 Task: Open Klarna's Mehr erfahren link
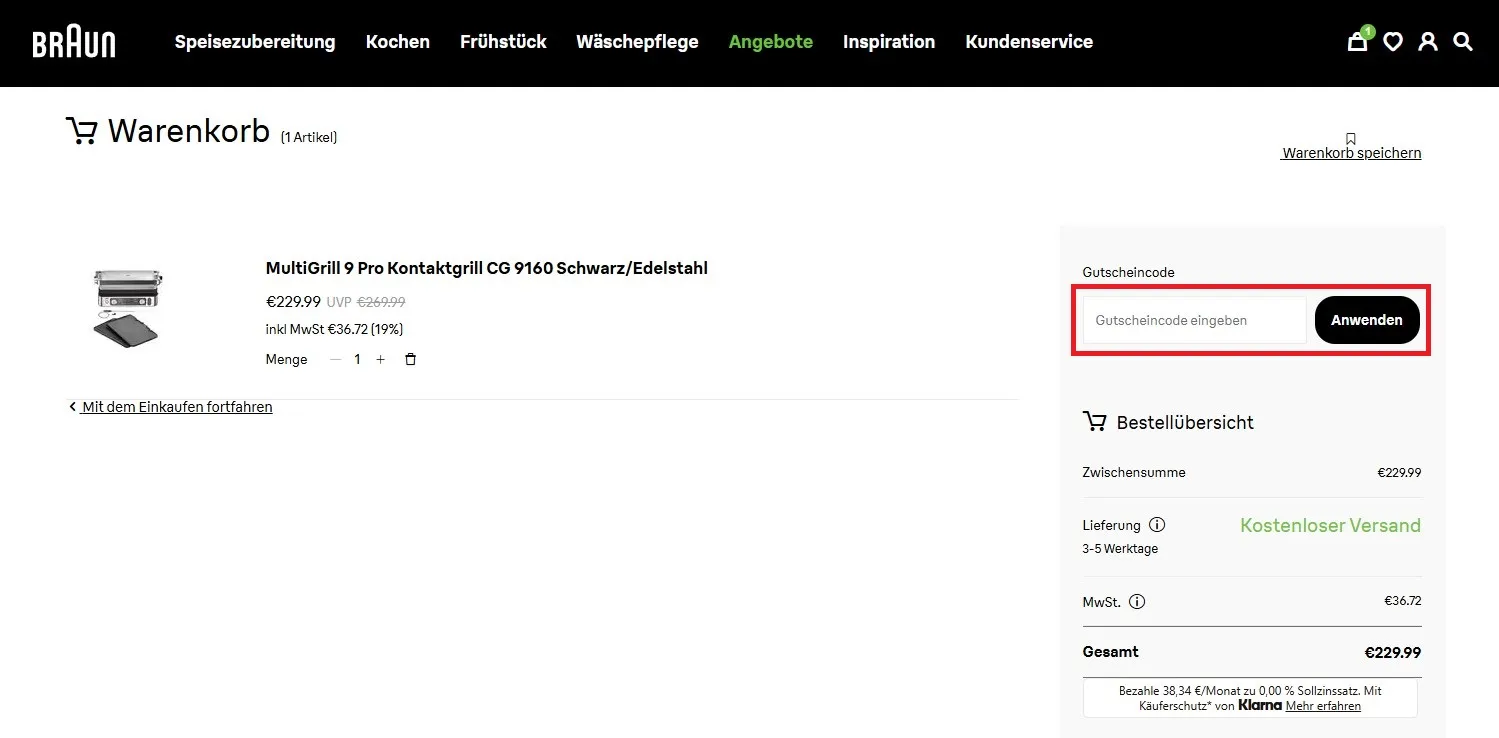(1322, 705)
